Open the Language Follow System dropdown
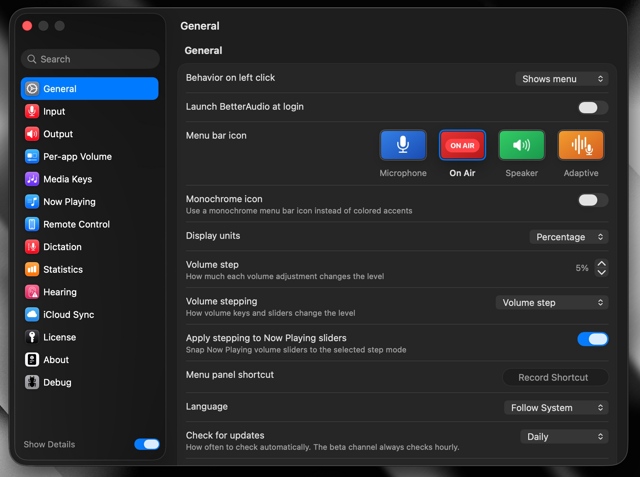The image size is (640, 477). click(x=556, y=407)
